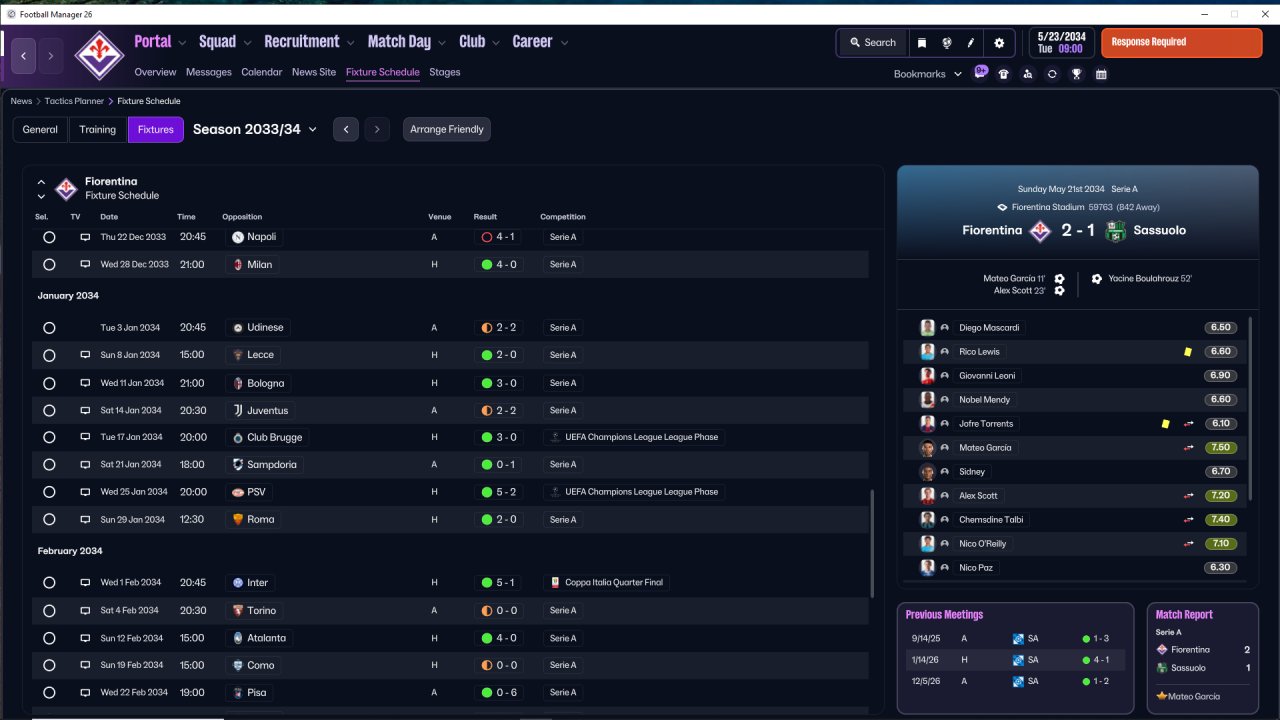This screenshot has width=1280, height=720.
Task: Click the Coppa Italia competition icon on the Inter row
Action: point(556,583)
